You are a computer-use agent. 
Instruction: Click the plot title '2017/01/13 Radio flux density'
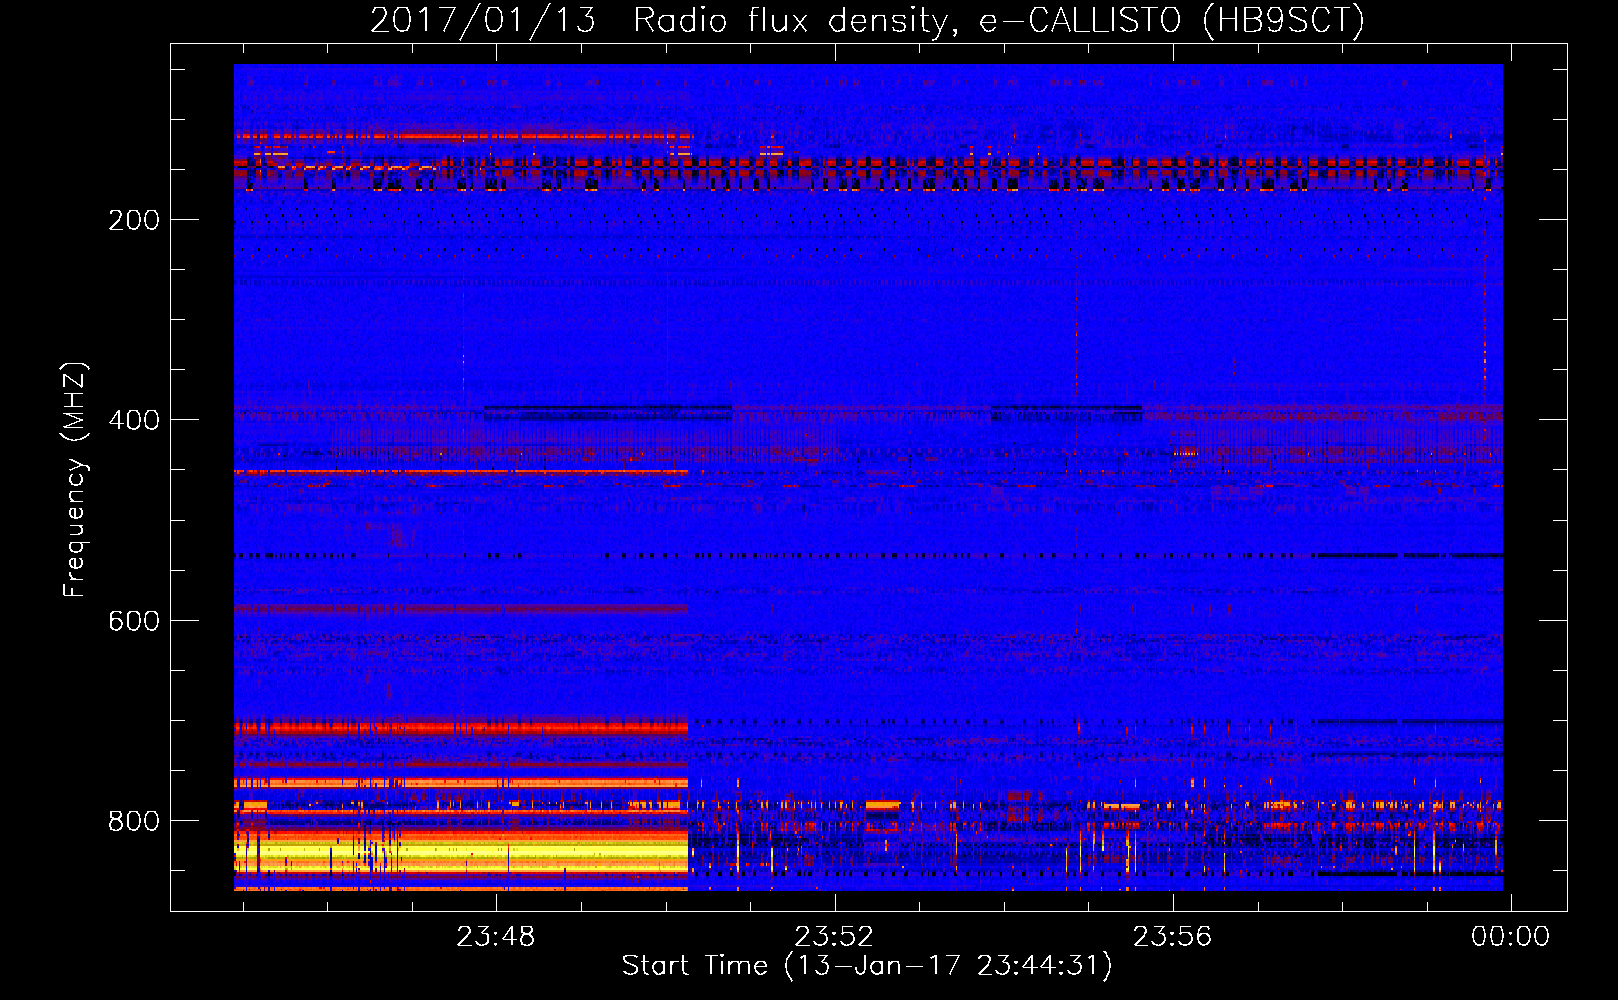pos(867,21)
